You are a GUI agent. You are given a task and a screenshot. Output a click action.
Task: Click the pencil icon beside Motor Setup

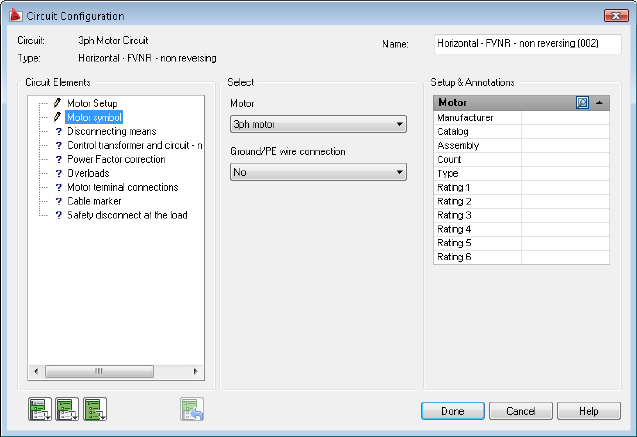pyautogui.click(x=58, y=103)
